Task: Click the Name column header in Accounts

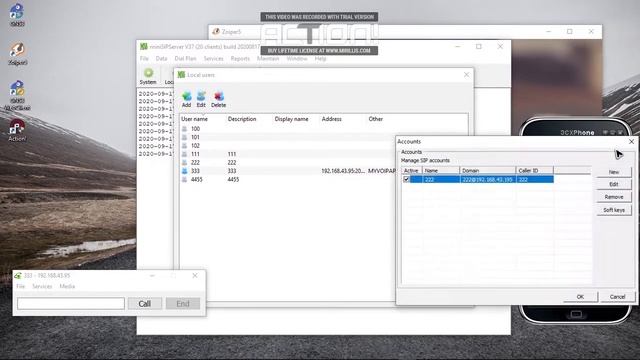Action: [x=441, y=171]
